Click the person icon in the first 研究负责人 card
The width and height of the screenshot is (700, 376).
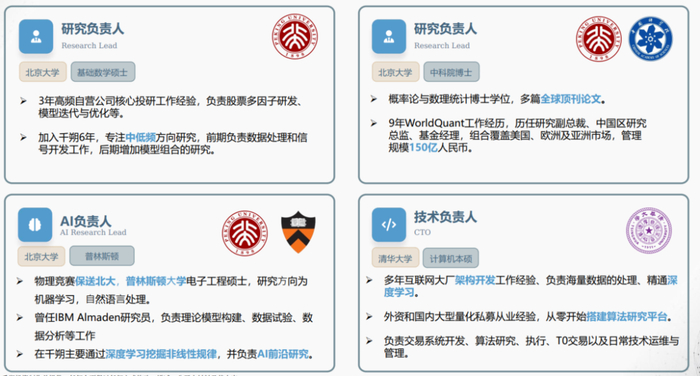pyautogui.click(x=36, y=37)
